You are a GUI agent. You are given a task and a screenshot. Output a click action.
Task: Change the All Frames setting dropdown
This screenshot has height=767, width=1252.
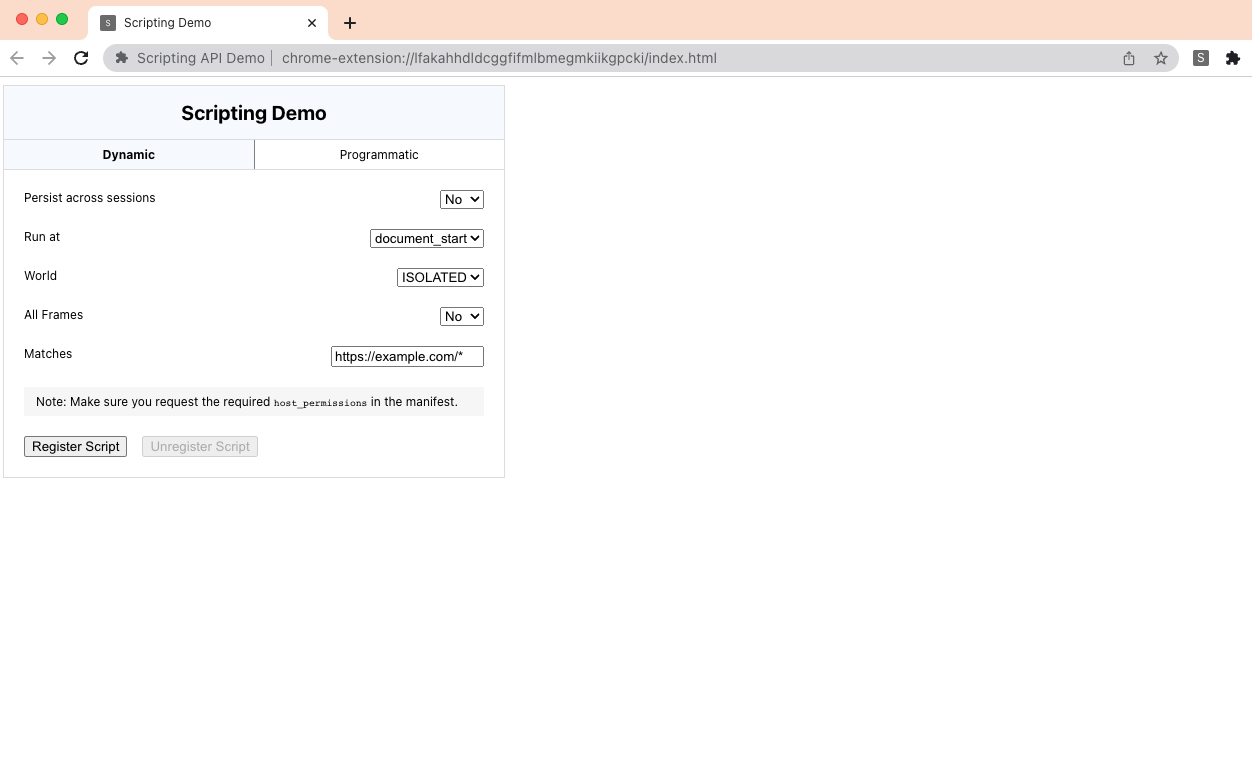461,316
